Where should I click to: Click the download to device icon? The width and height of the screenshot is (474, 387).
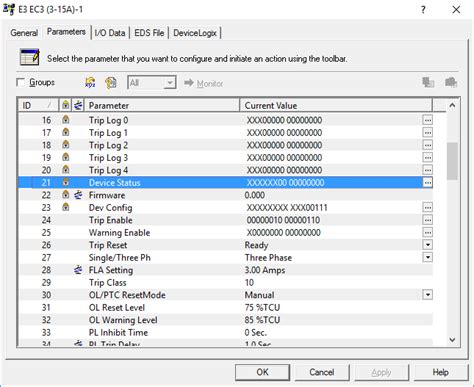pos(428,82)
